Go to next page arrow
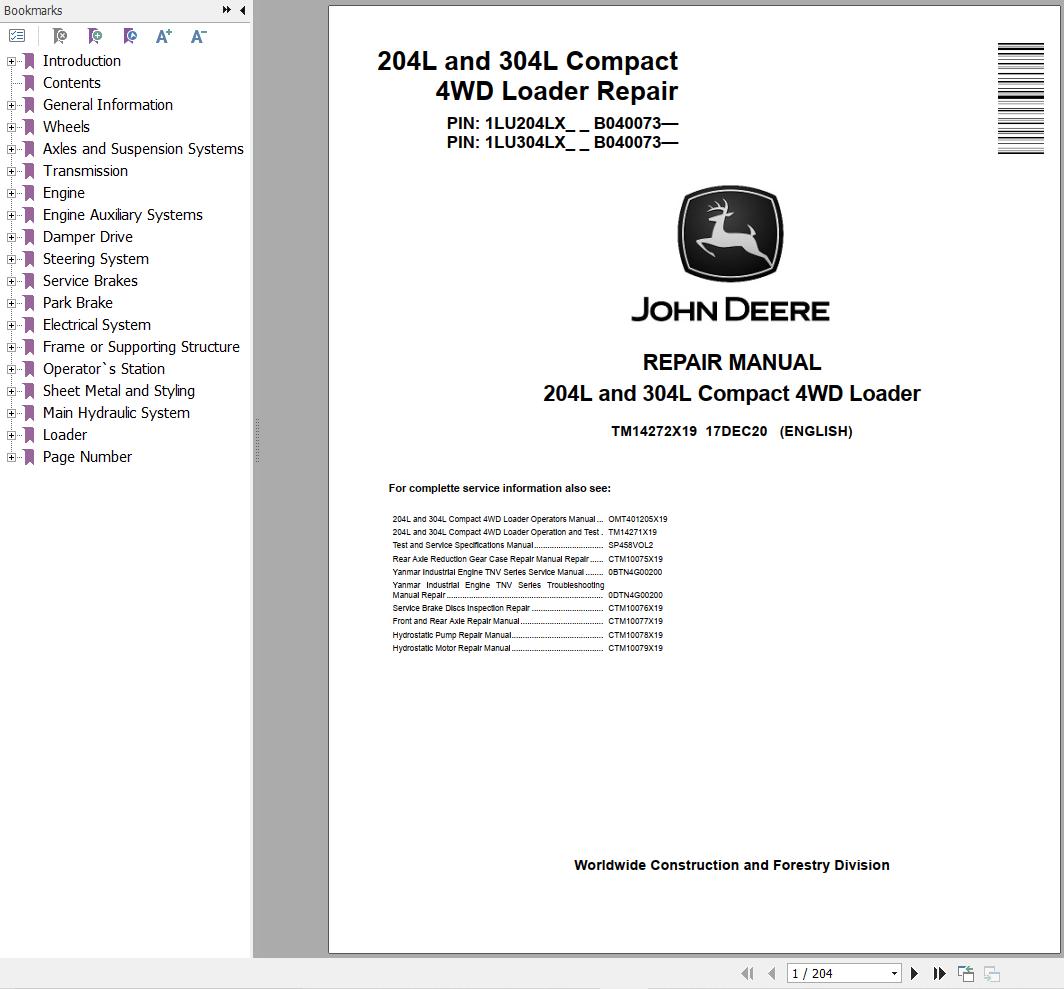Viewport: 1064px width, 989px height. point(914,973)
